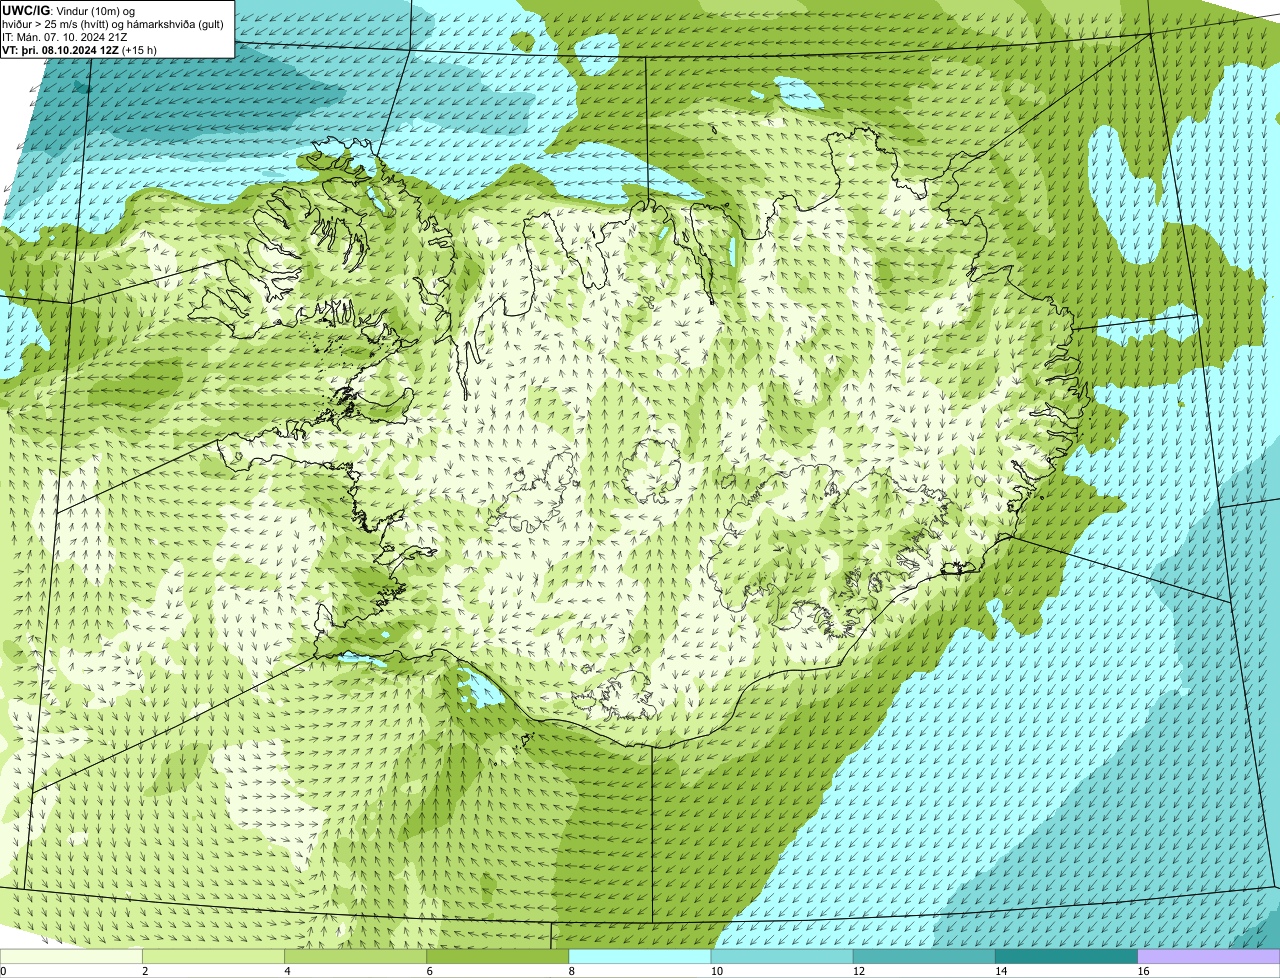Click the 6–8 m/s olive green legend swatch

(x=498, y=956)
